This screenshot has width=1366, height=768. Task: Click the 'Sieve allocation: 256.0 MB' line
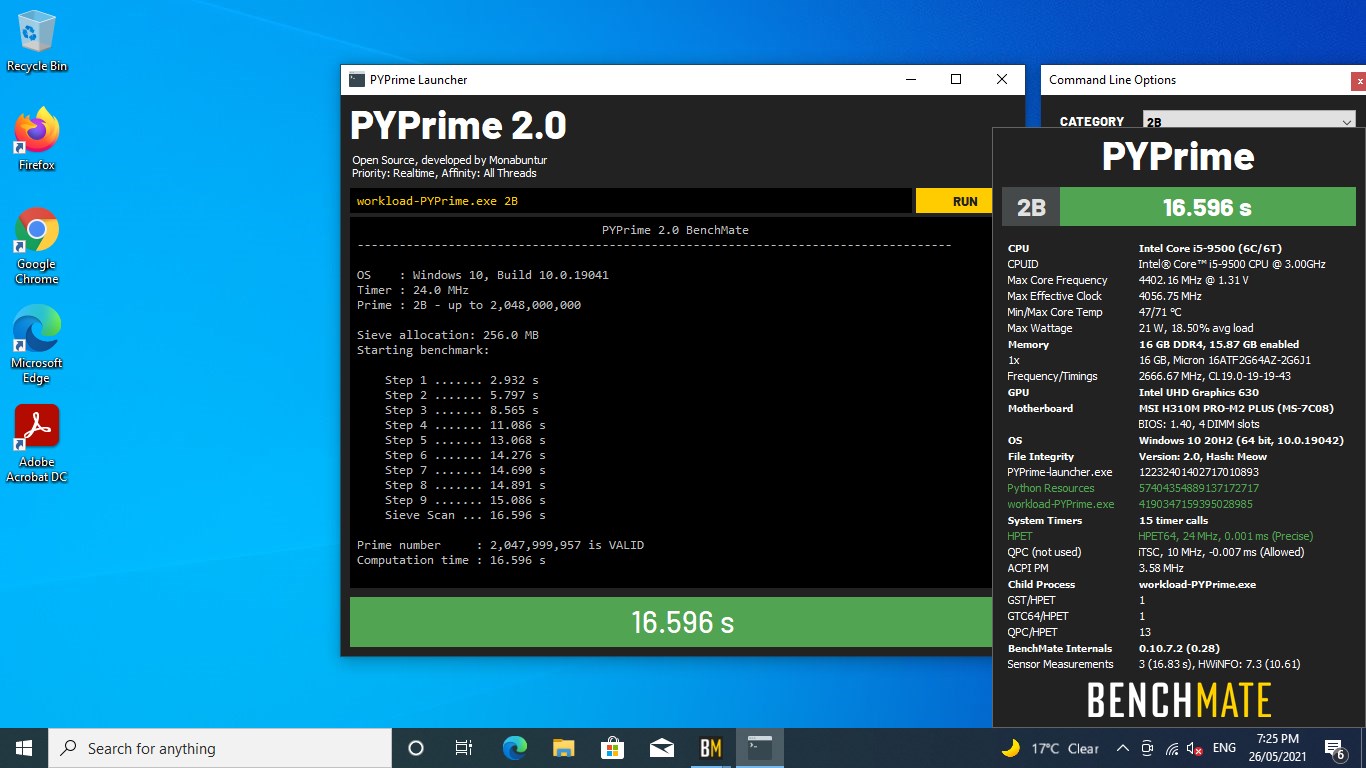point(448,335)
